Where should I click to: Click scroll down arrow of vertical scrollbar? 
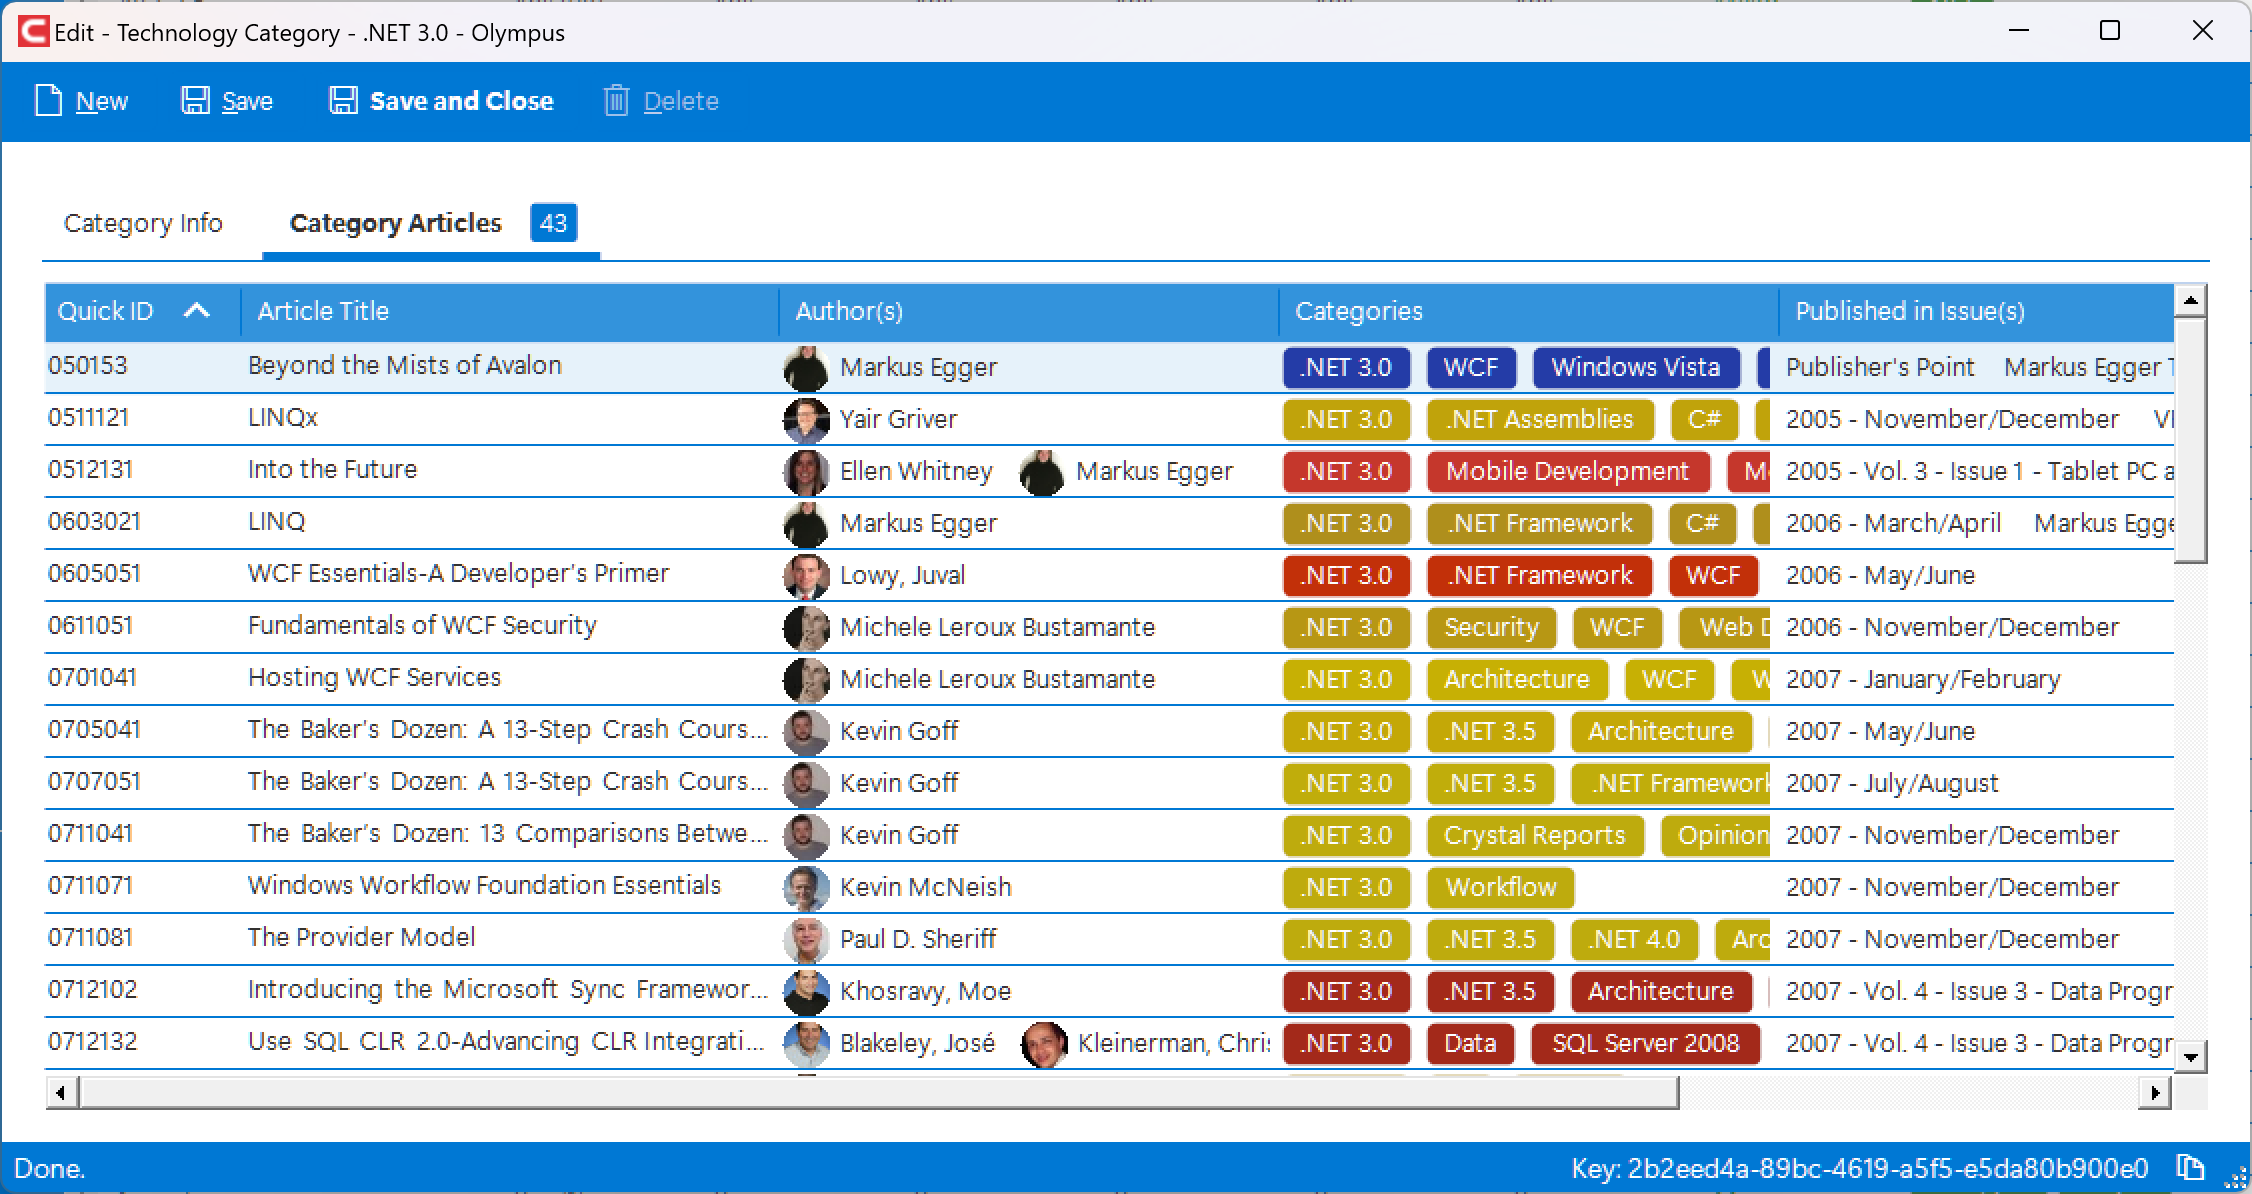click(2190, 1056)
